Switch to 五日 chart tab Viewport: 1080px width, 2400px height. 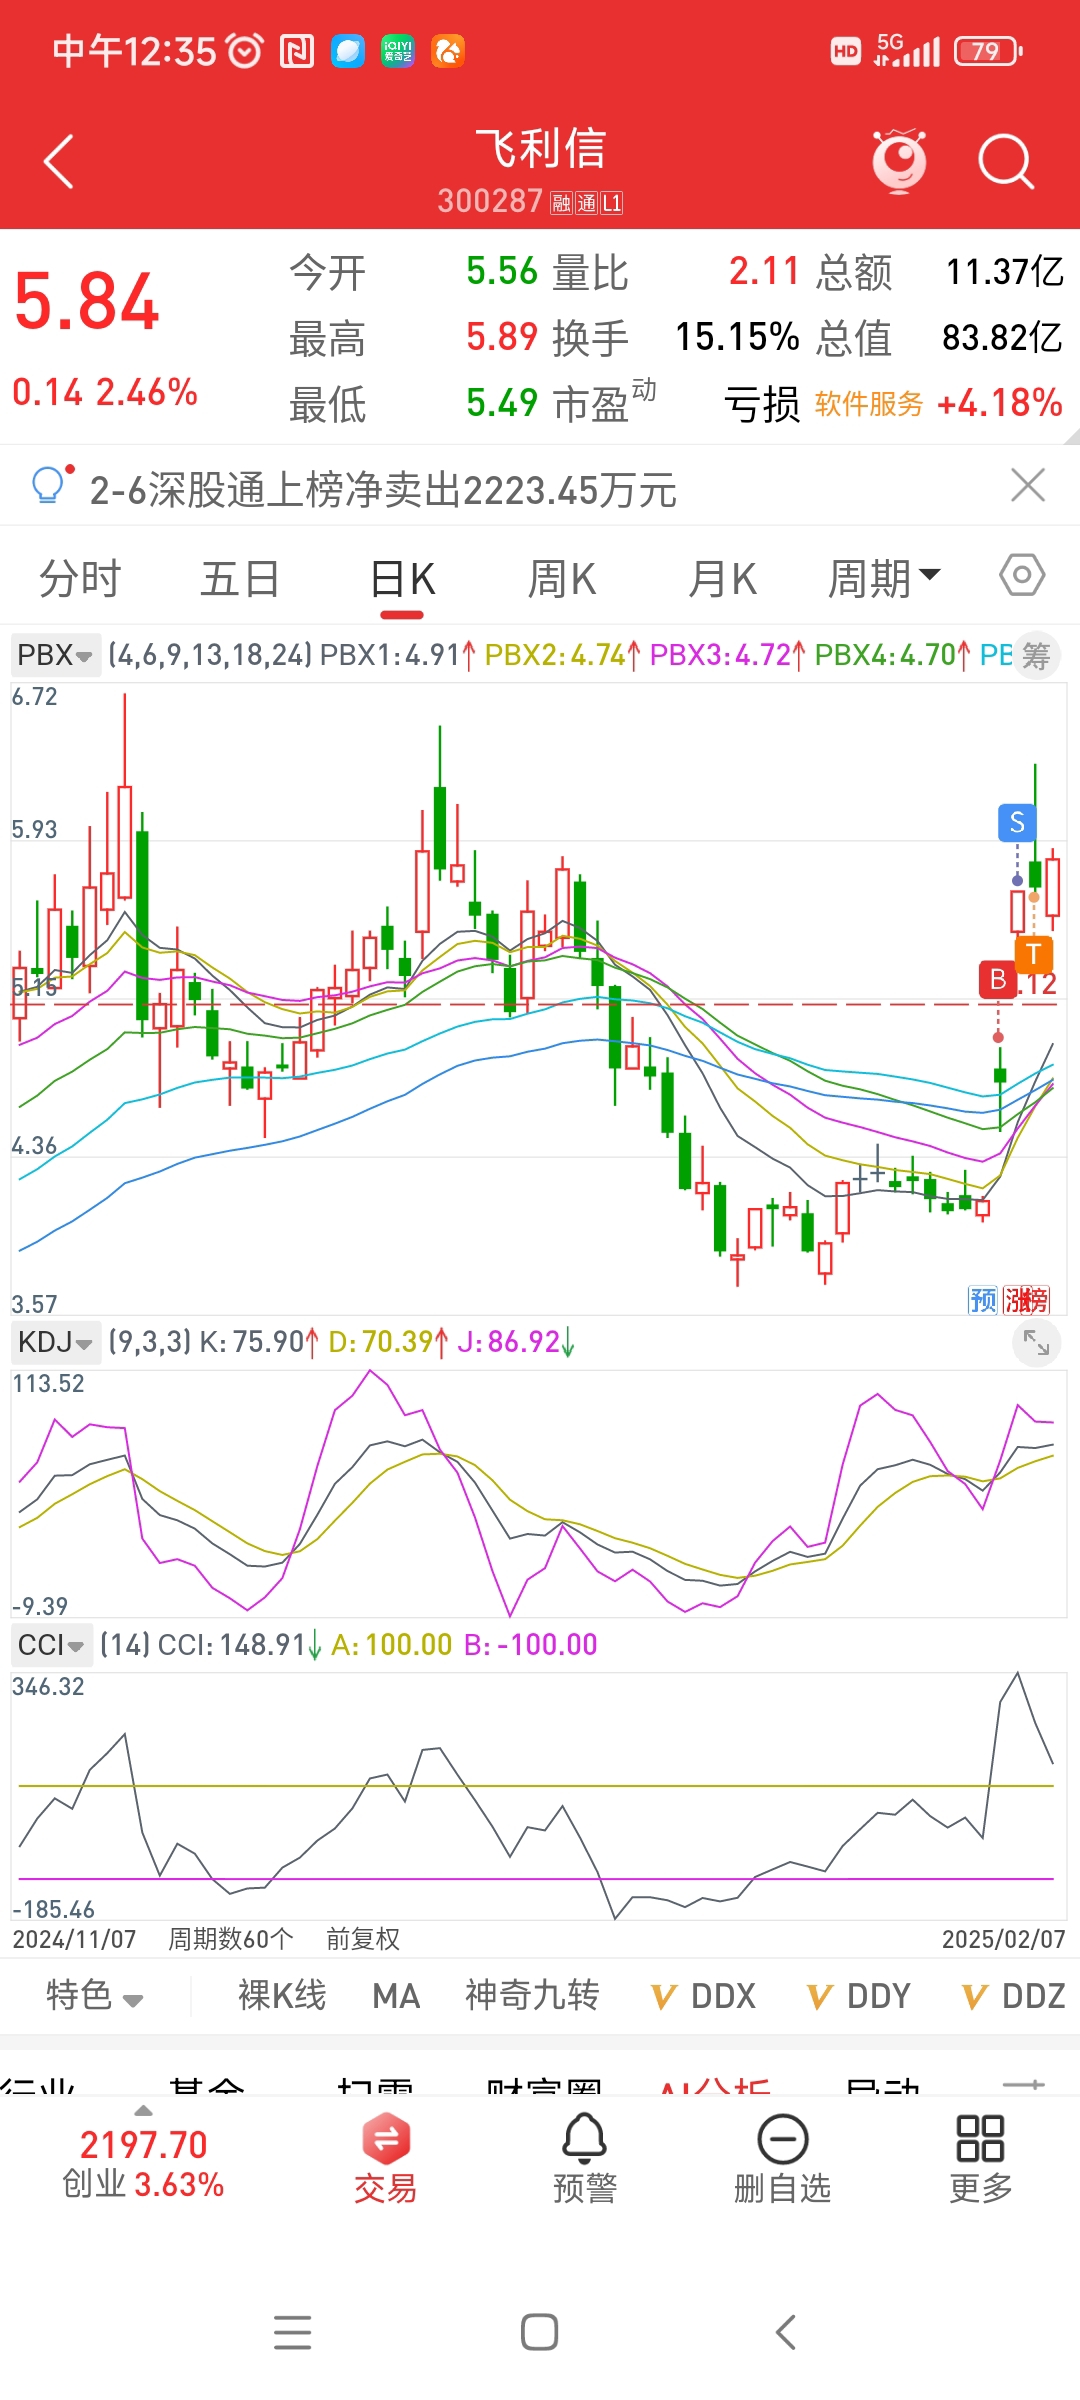click(x=240, y=578)
